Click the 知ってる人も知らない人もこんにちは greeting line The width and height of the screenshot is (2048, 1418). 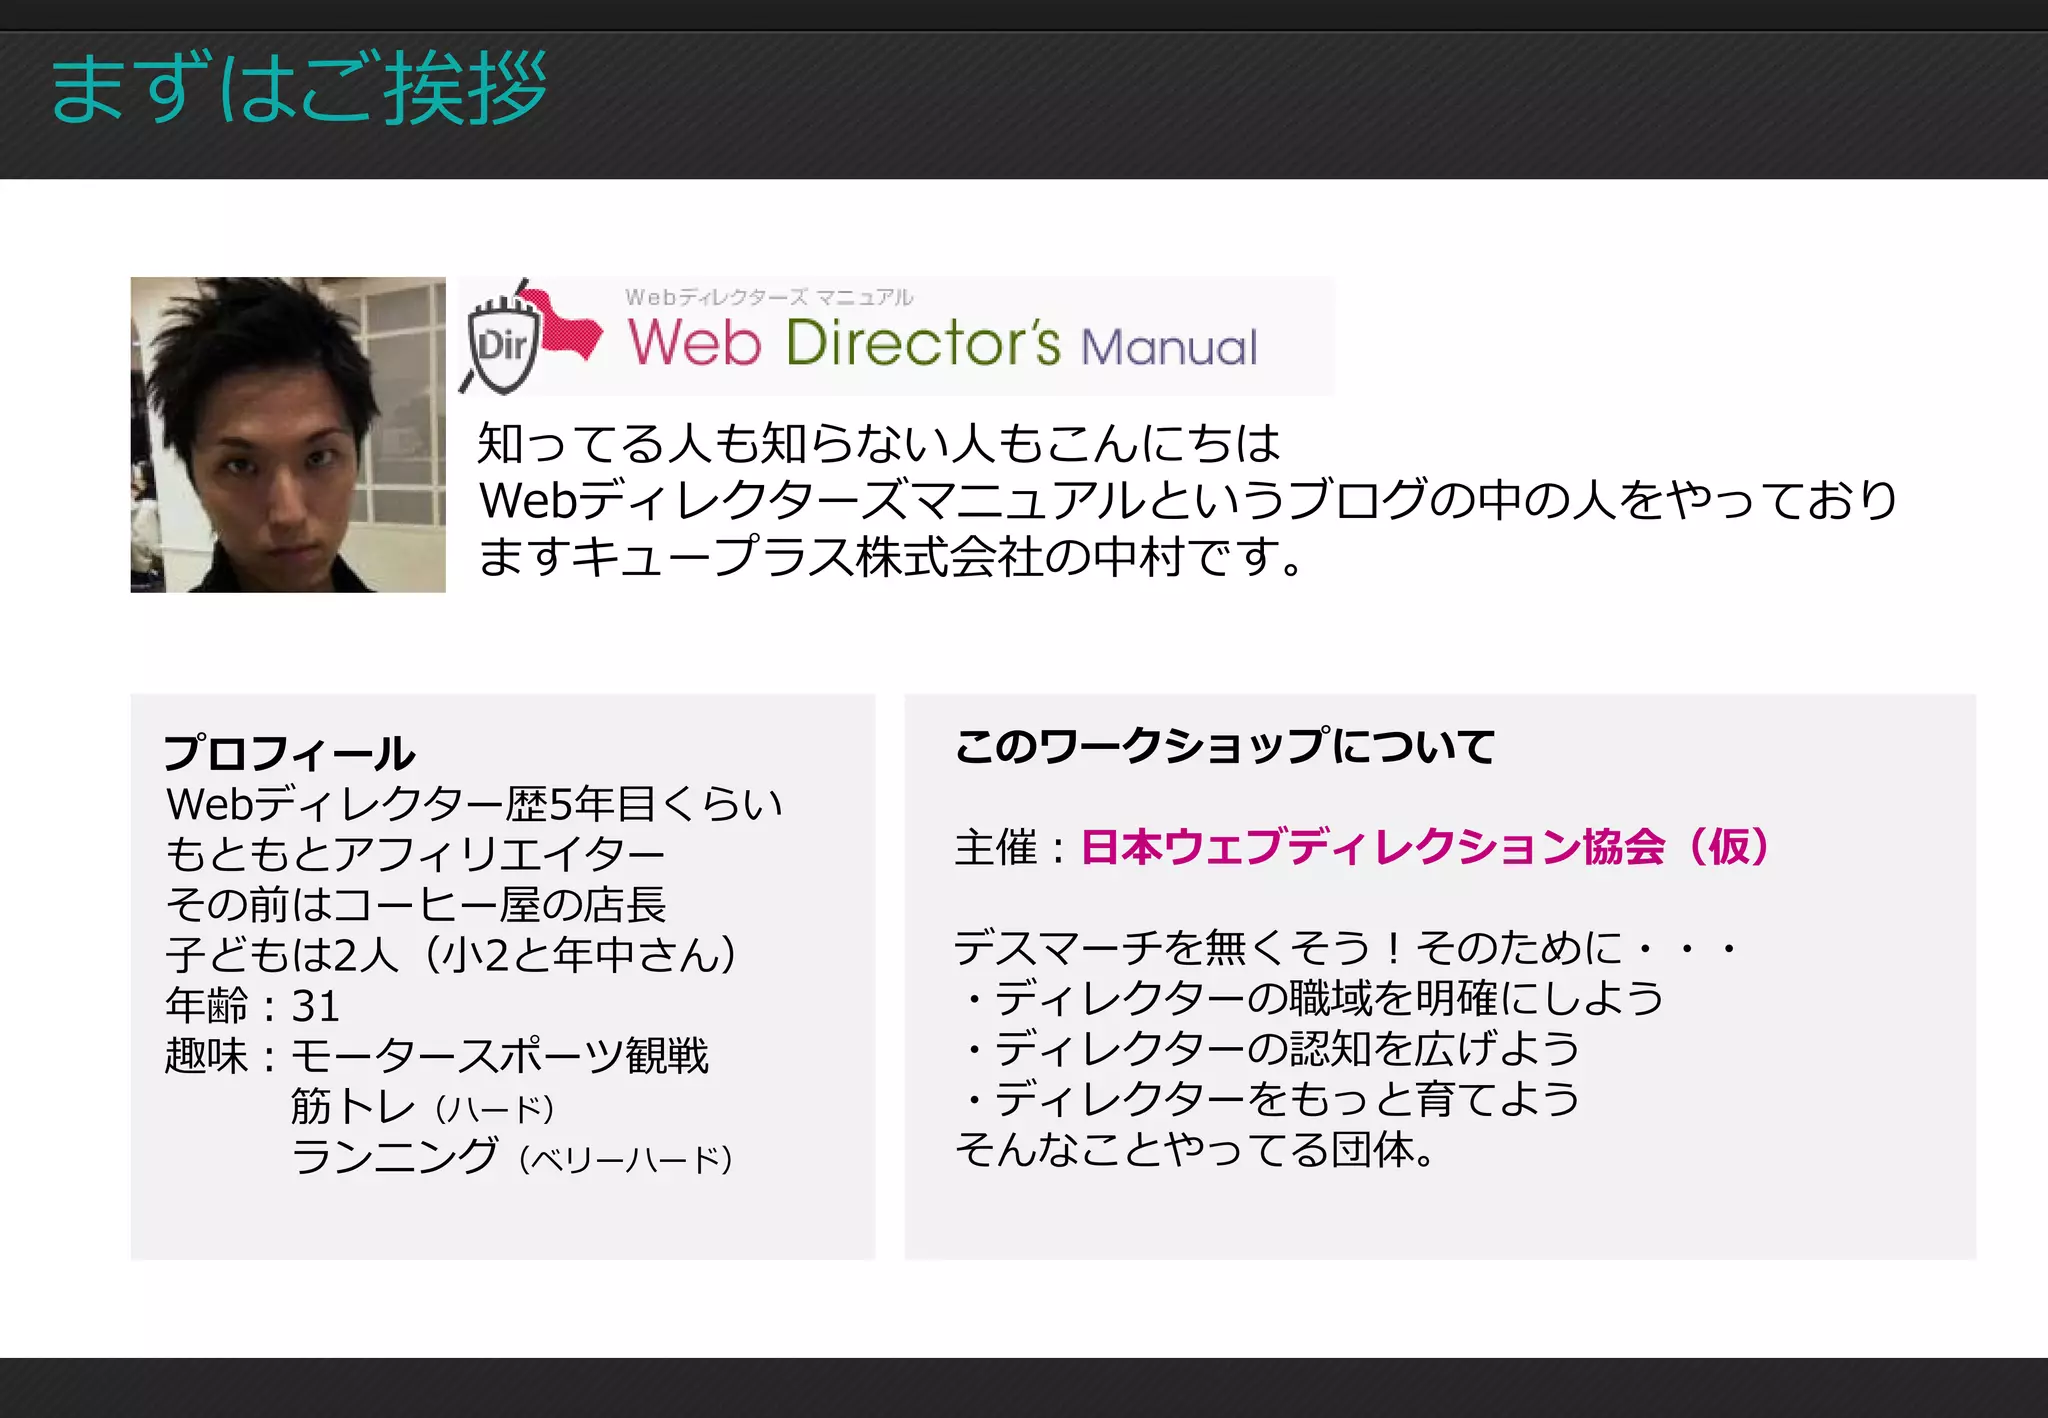tap(879, 443)
